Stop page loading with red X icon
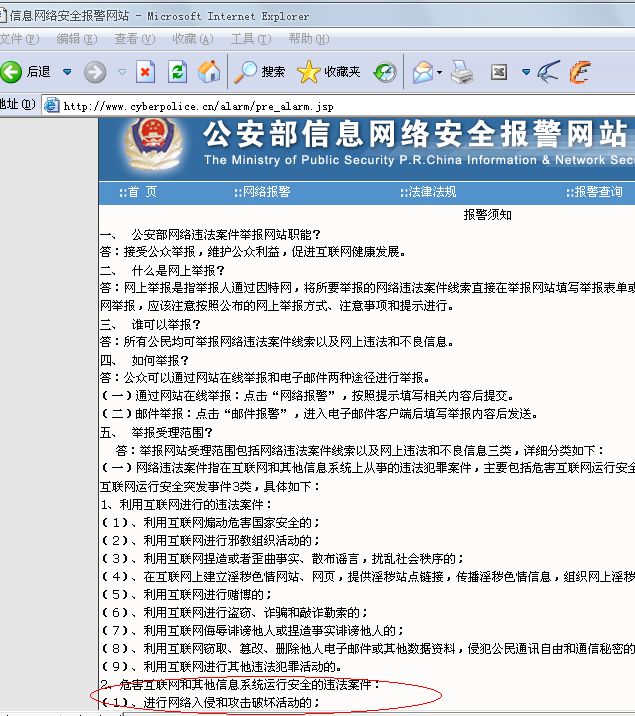 pos(146,72)
